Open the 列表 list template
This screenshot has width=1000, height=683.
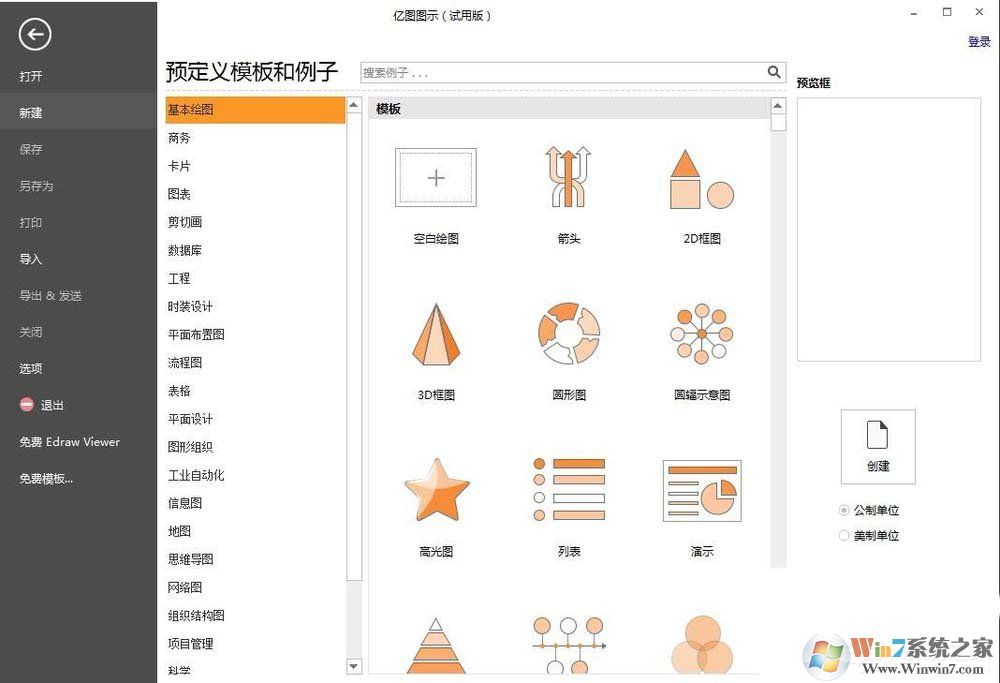(567, 490)
